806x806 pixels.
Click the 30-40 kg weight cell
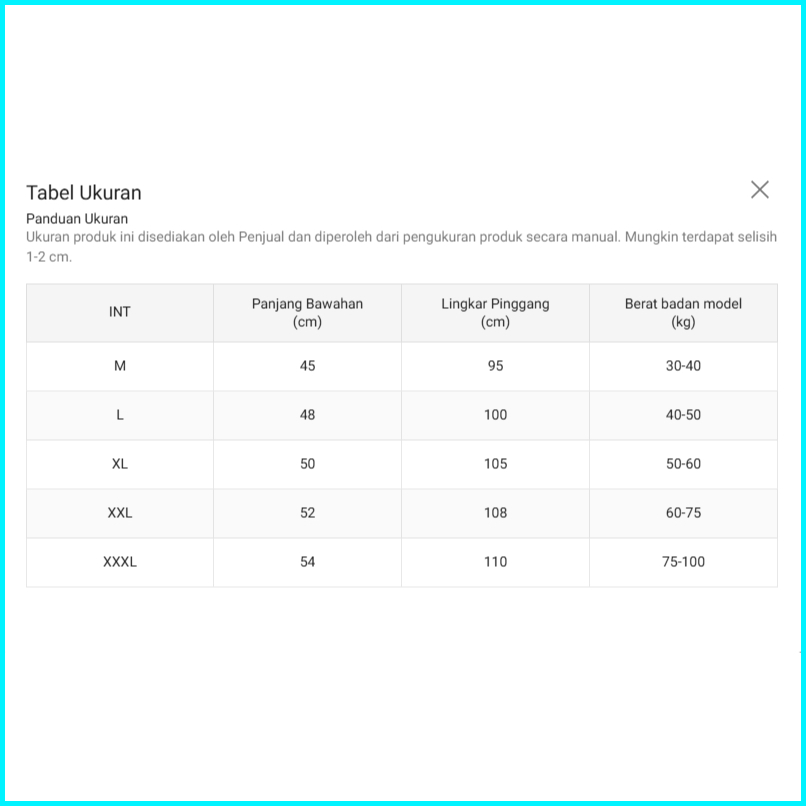683,366
